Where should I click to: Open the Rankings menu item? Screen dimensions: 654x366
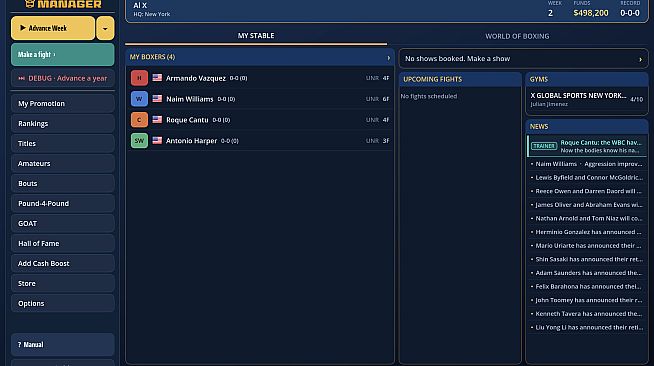(63, 123)
